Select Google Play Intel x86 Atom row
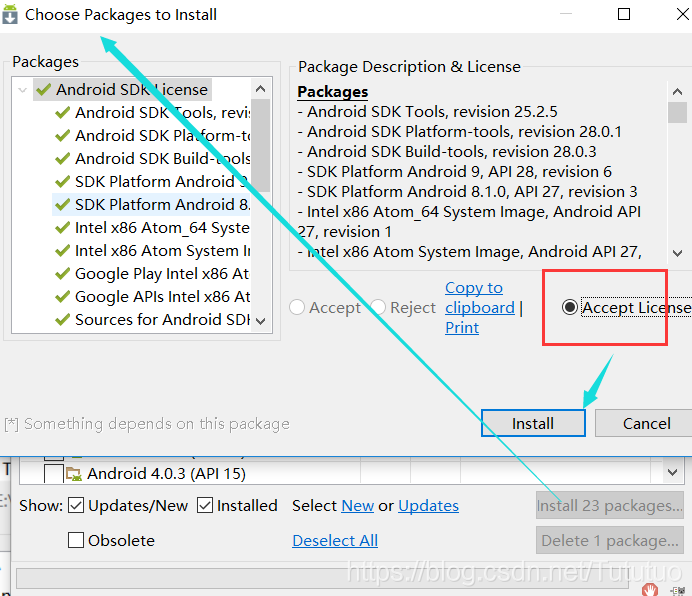Image resolution: width=692 pixels, height=596 pixels. (152, 274)
